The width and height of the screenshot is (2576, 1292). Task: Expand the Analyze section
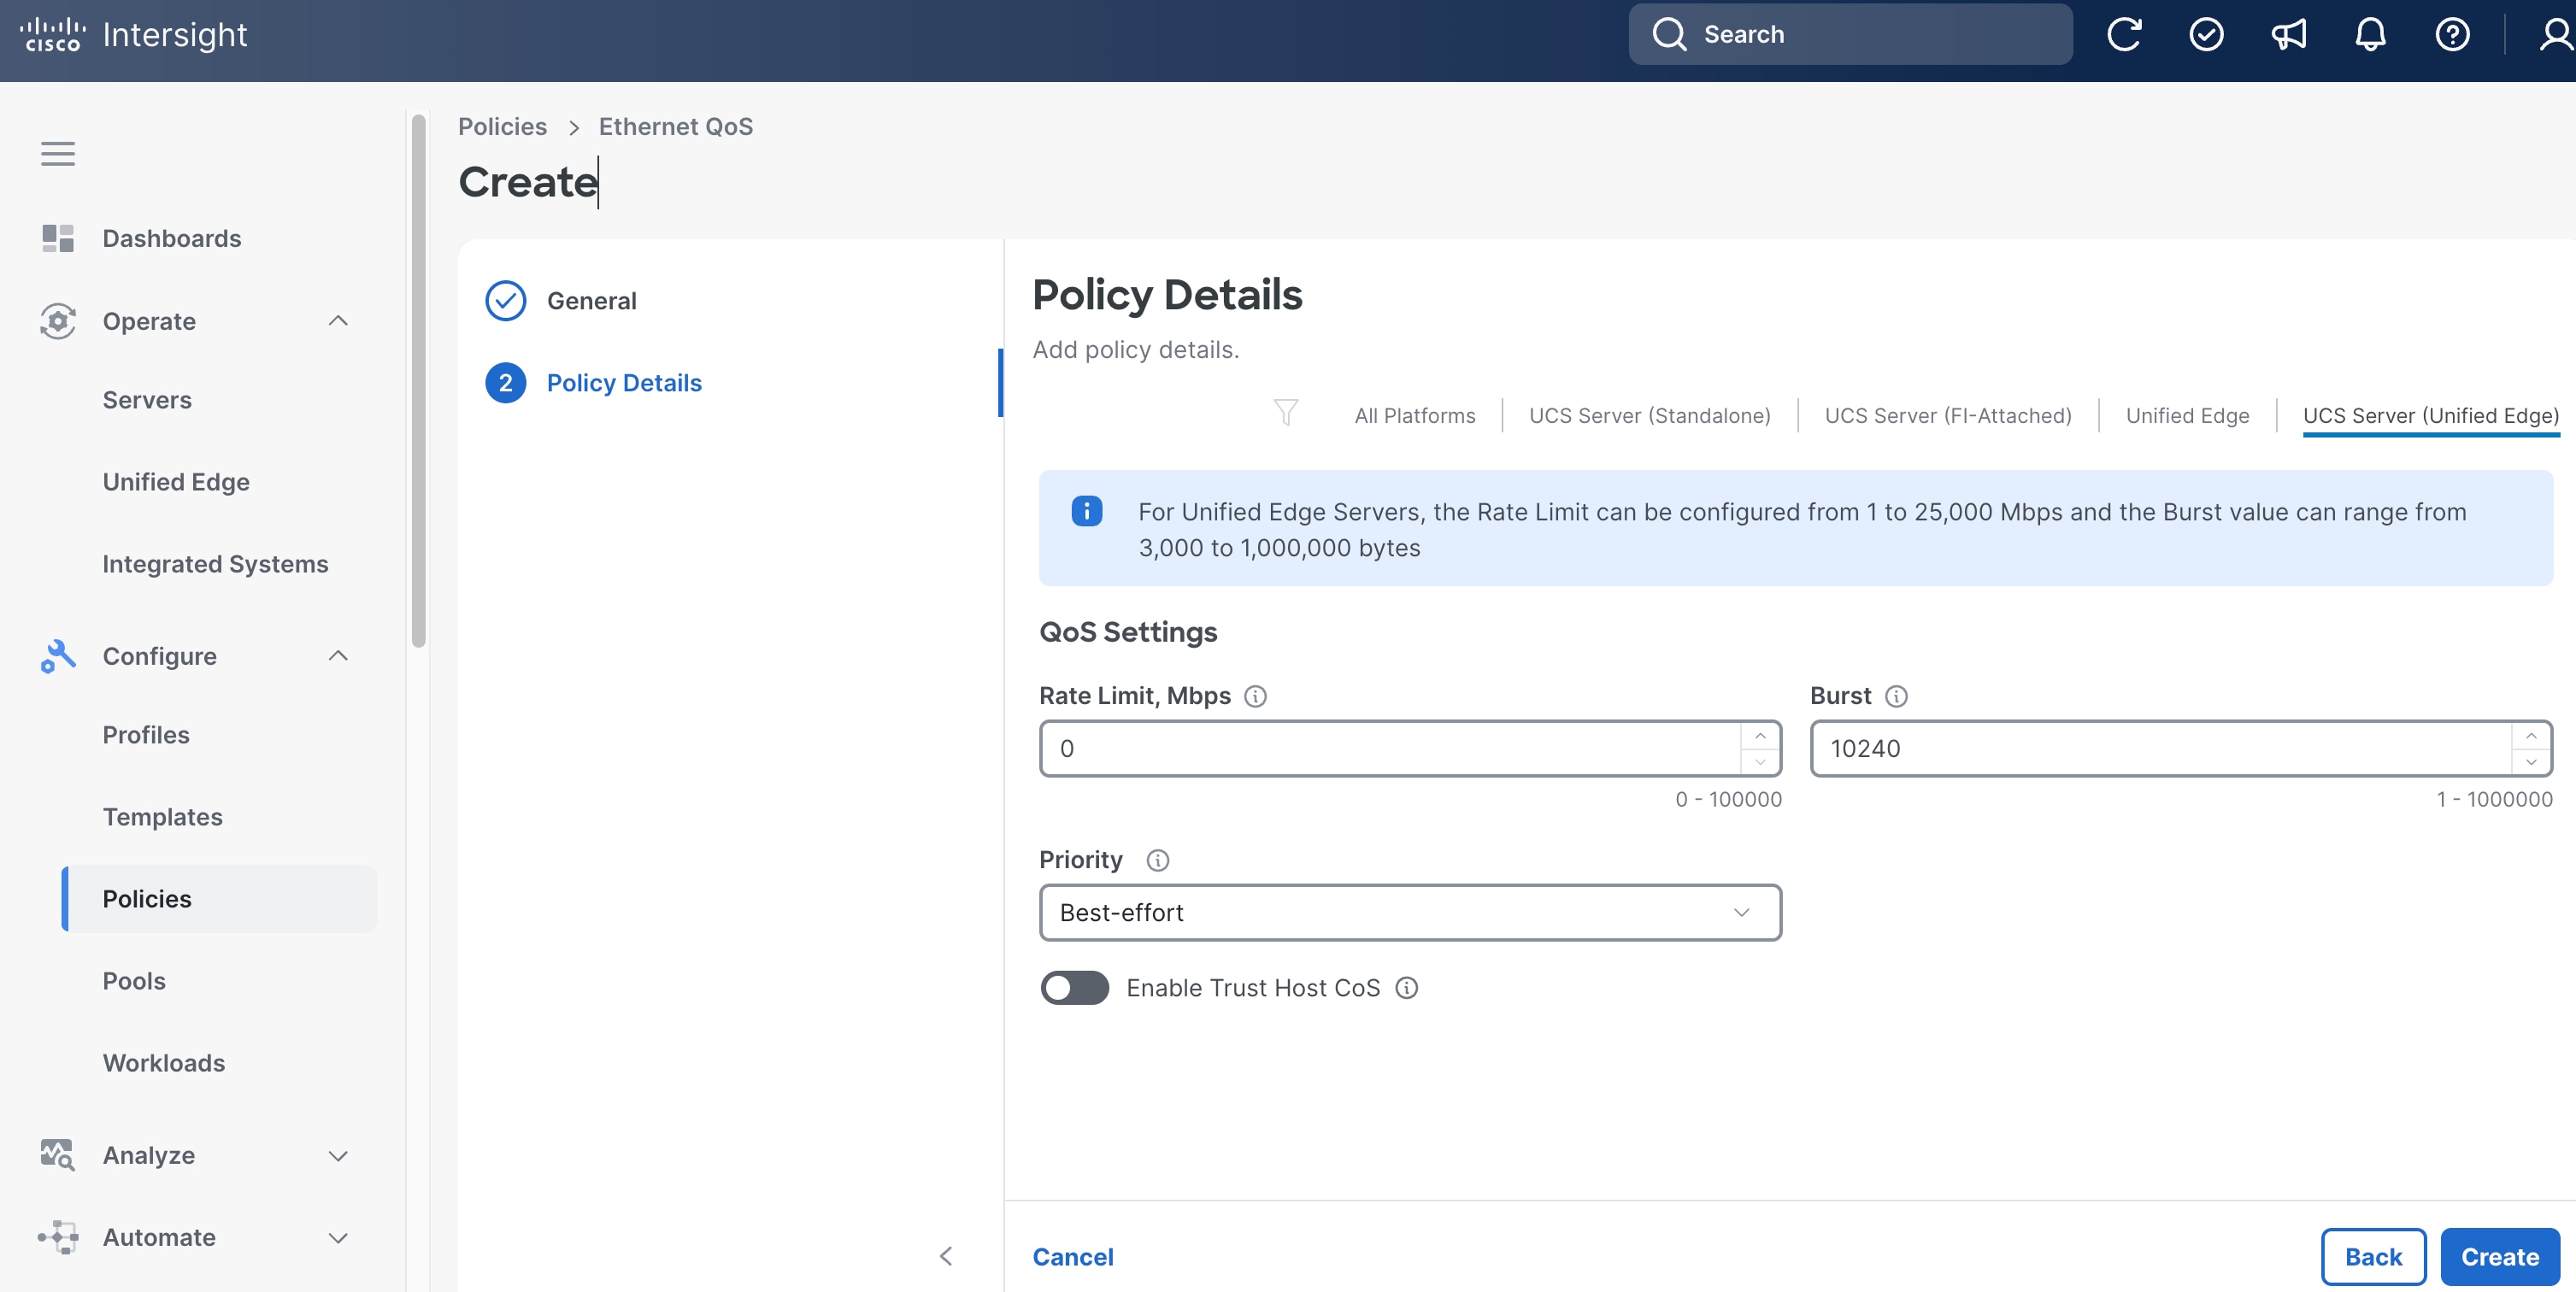338,1155
